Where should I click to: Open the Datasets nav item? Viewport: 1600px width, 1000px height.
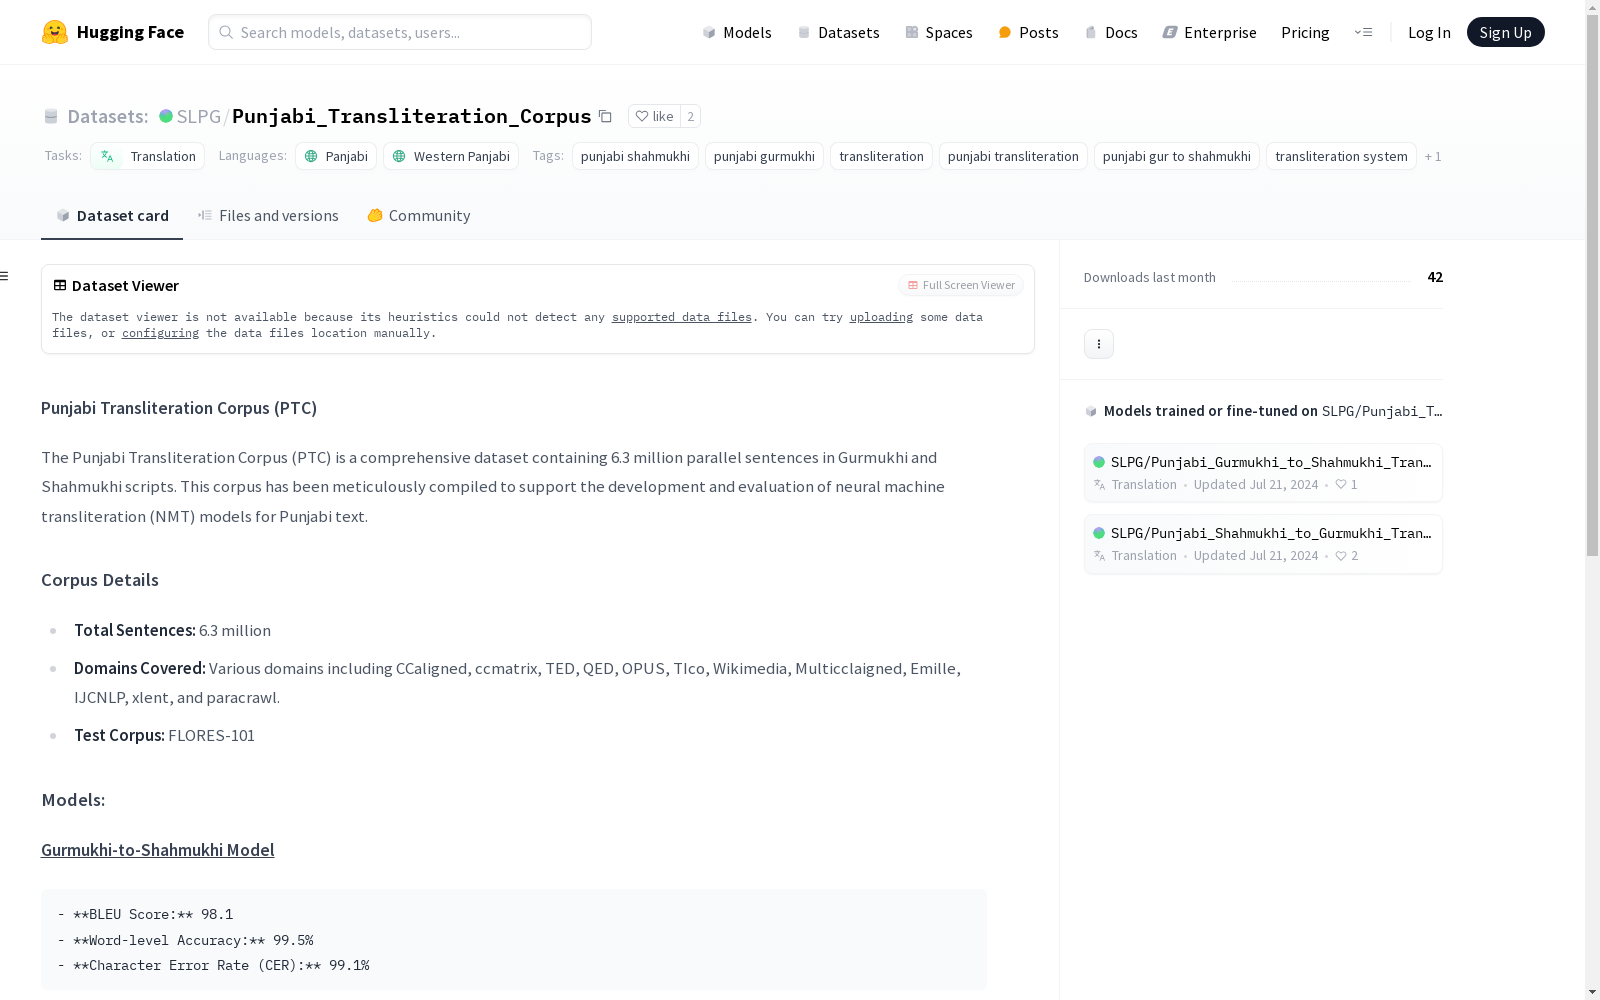click(838, 32)
